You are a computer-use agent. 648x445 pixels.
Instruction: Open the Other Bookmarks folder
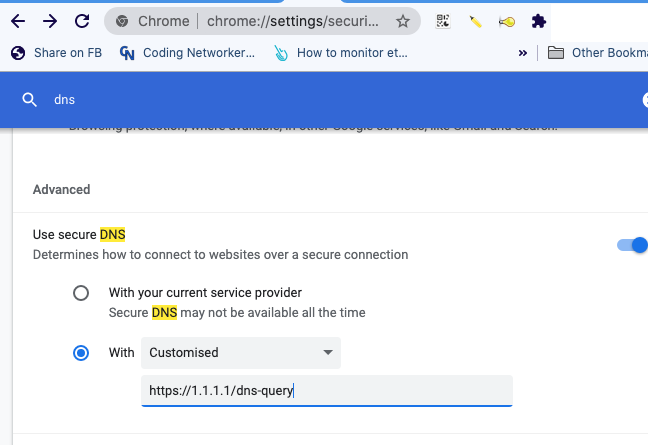[x=598, y=53]
